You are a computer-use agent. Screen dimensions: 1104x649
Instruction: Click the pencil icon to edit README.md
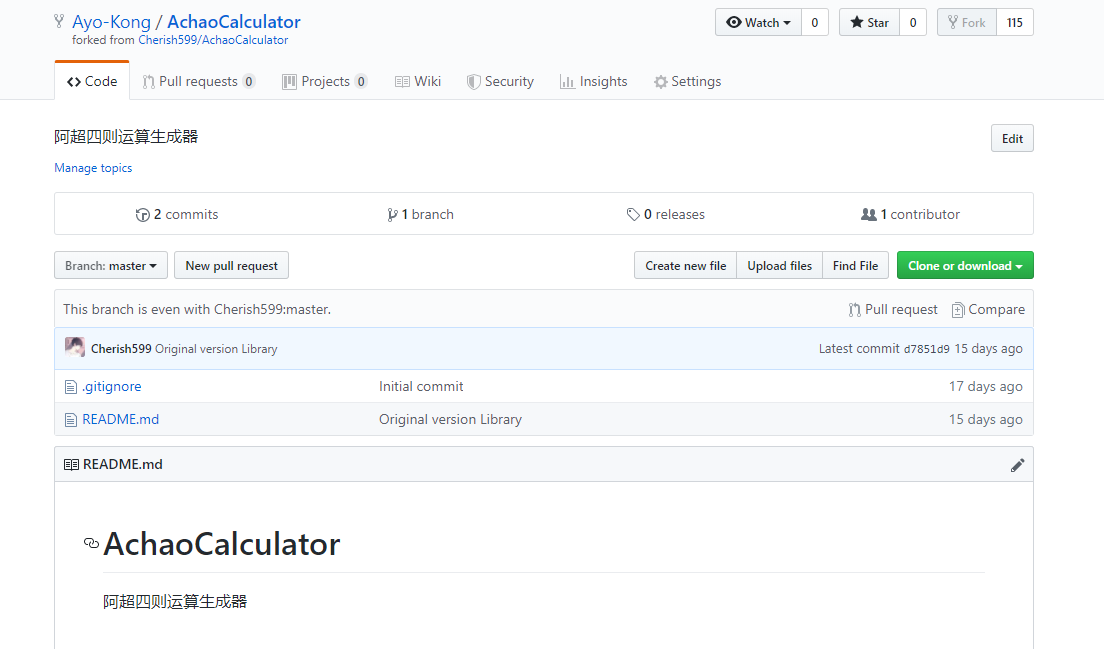click(1017, 465)
